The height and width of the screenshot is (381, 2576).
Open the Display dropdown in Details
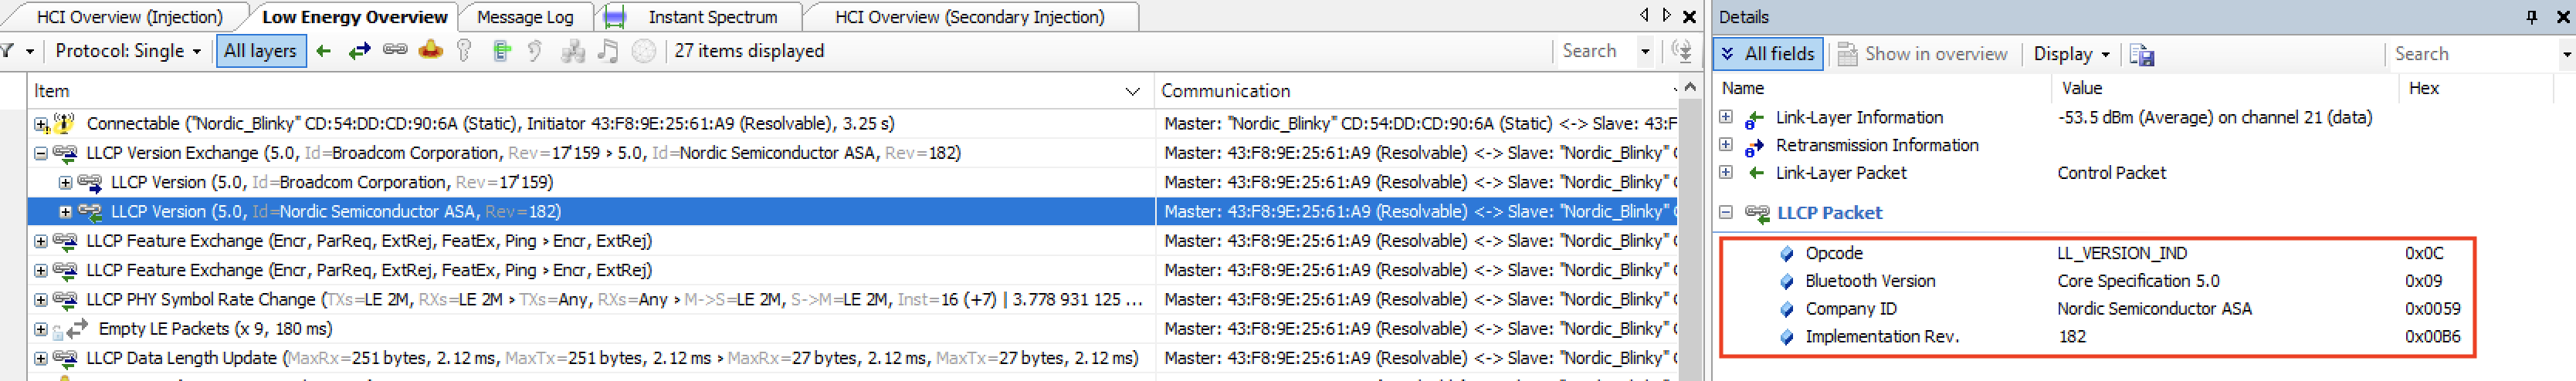point(2071,54)
